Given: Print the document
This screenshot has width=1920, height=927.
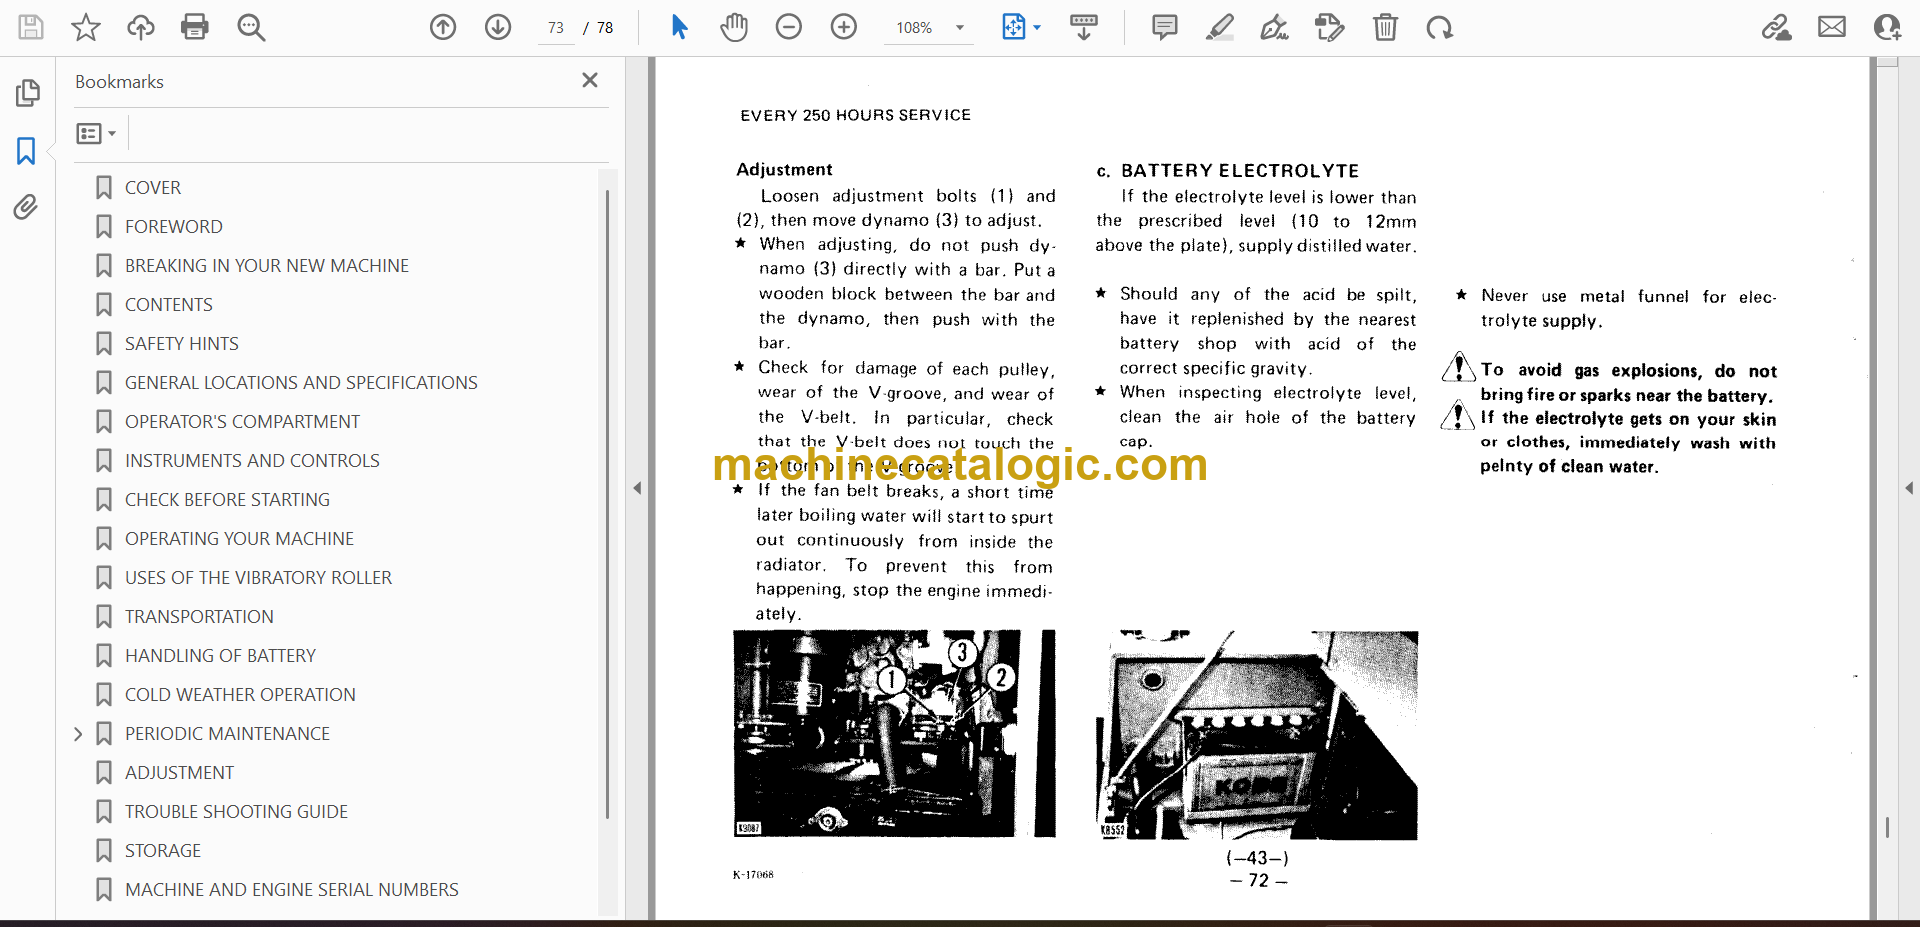Looking at the screenshot, I should coord(195,27).
